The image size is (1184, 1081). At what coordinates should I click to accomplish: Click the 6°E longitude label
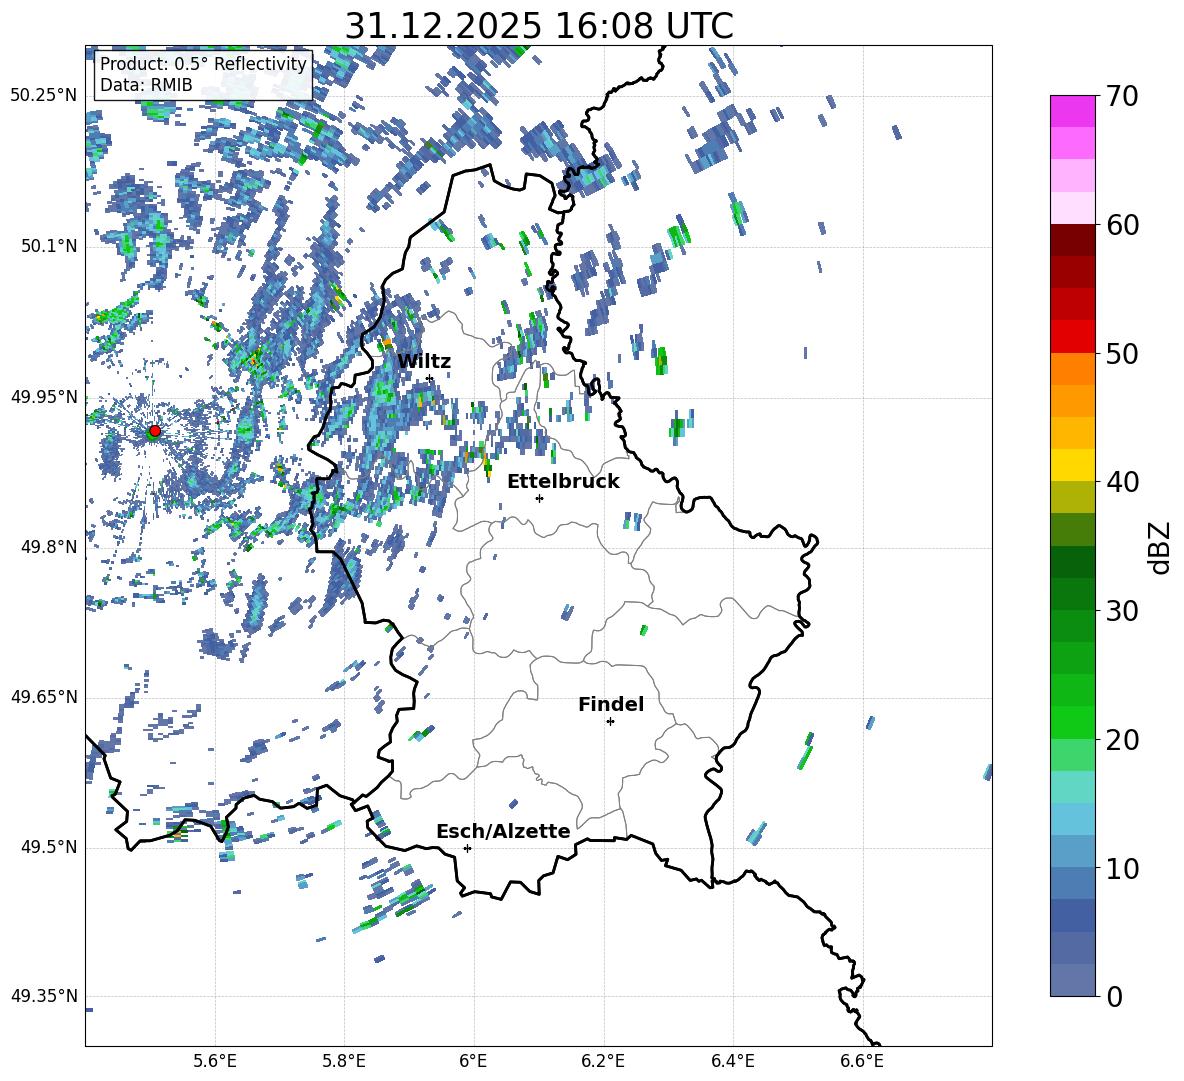point(473,1062)
